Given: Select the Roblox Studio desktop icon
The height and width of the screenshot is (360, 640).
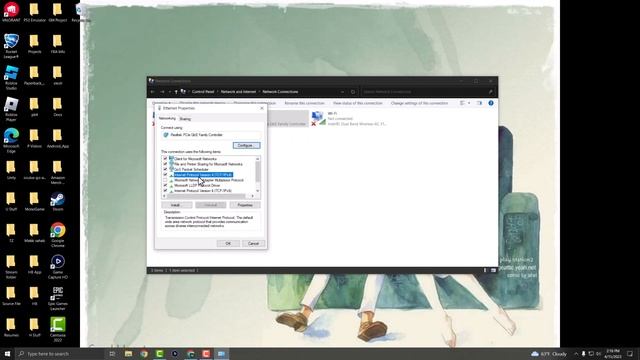Looking at the screenshot, I should pos(11,78).
